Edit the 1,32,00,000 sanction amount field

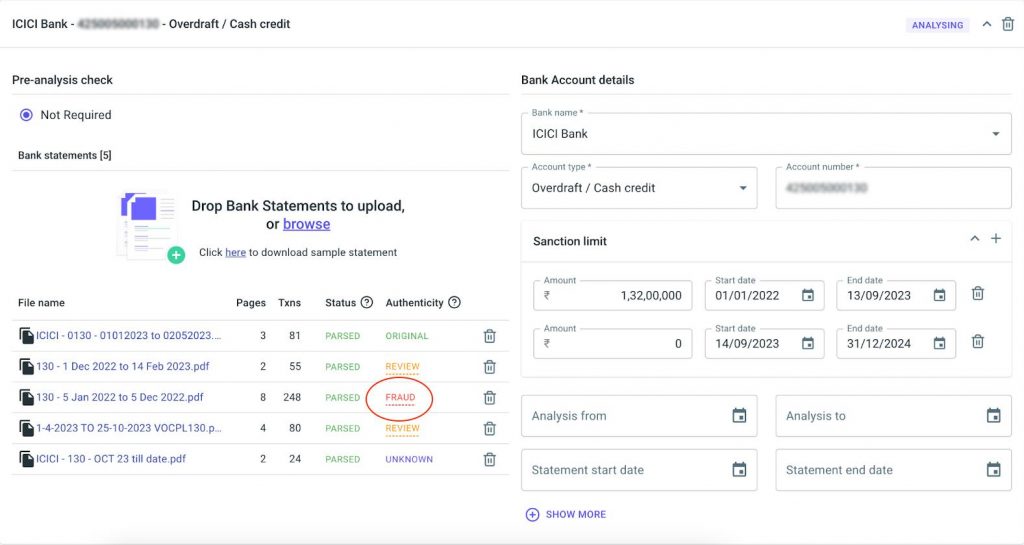tap(613, 296)
